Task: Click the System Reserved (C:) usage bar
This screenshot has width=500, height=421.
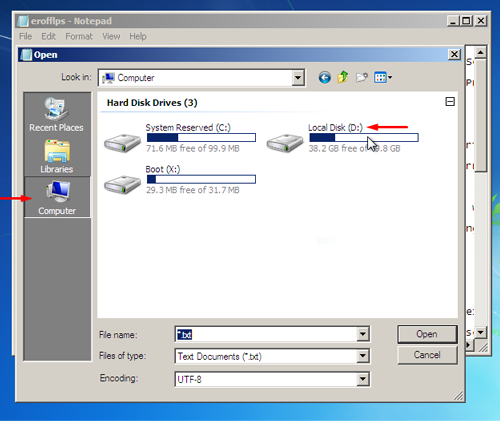Action: coord(201,138)
